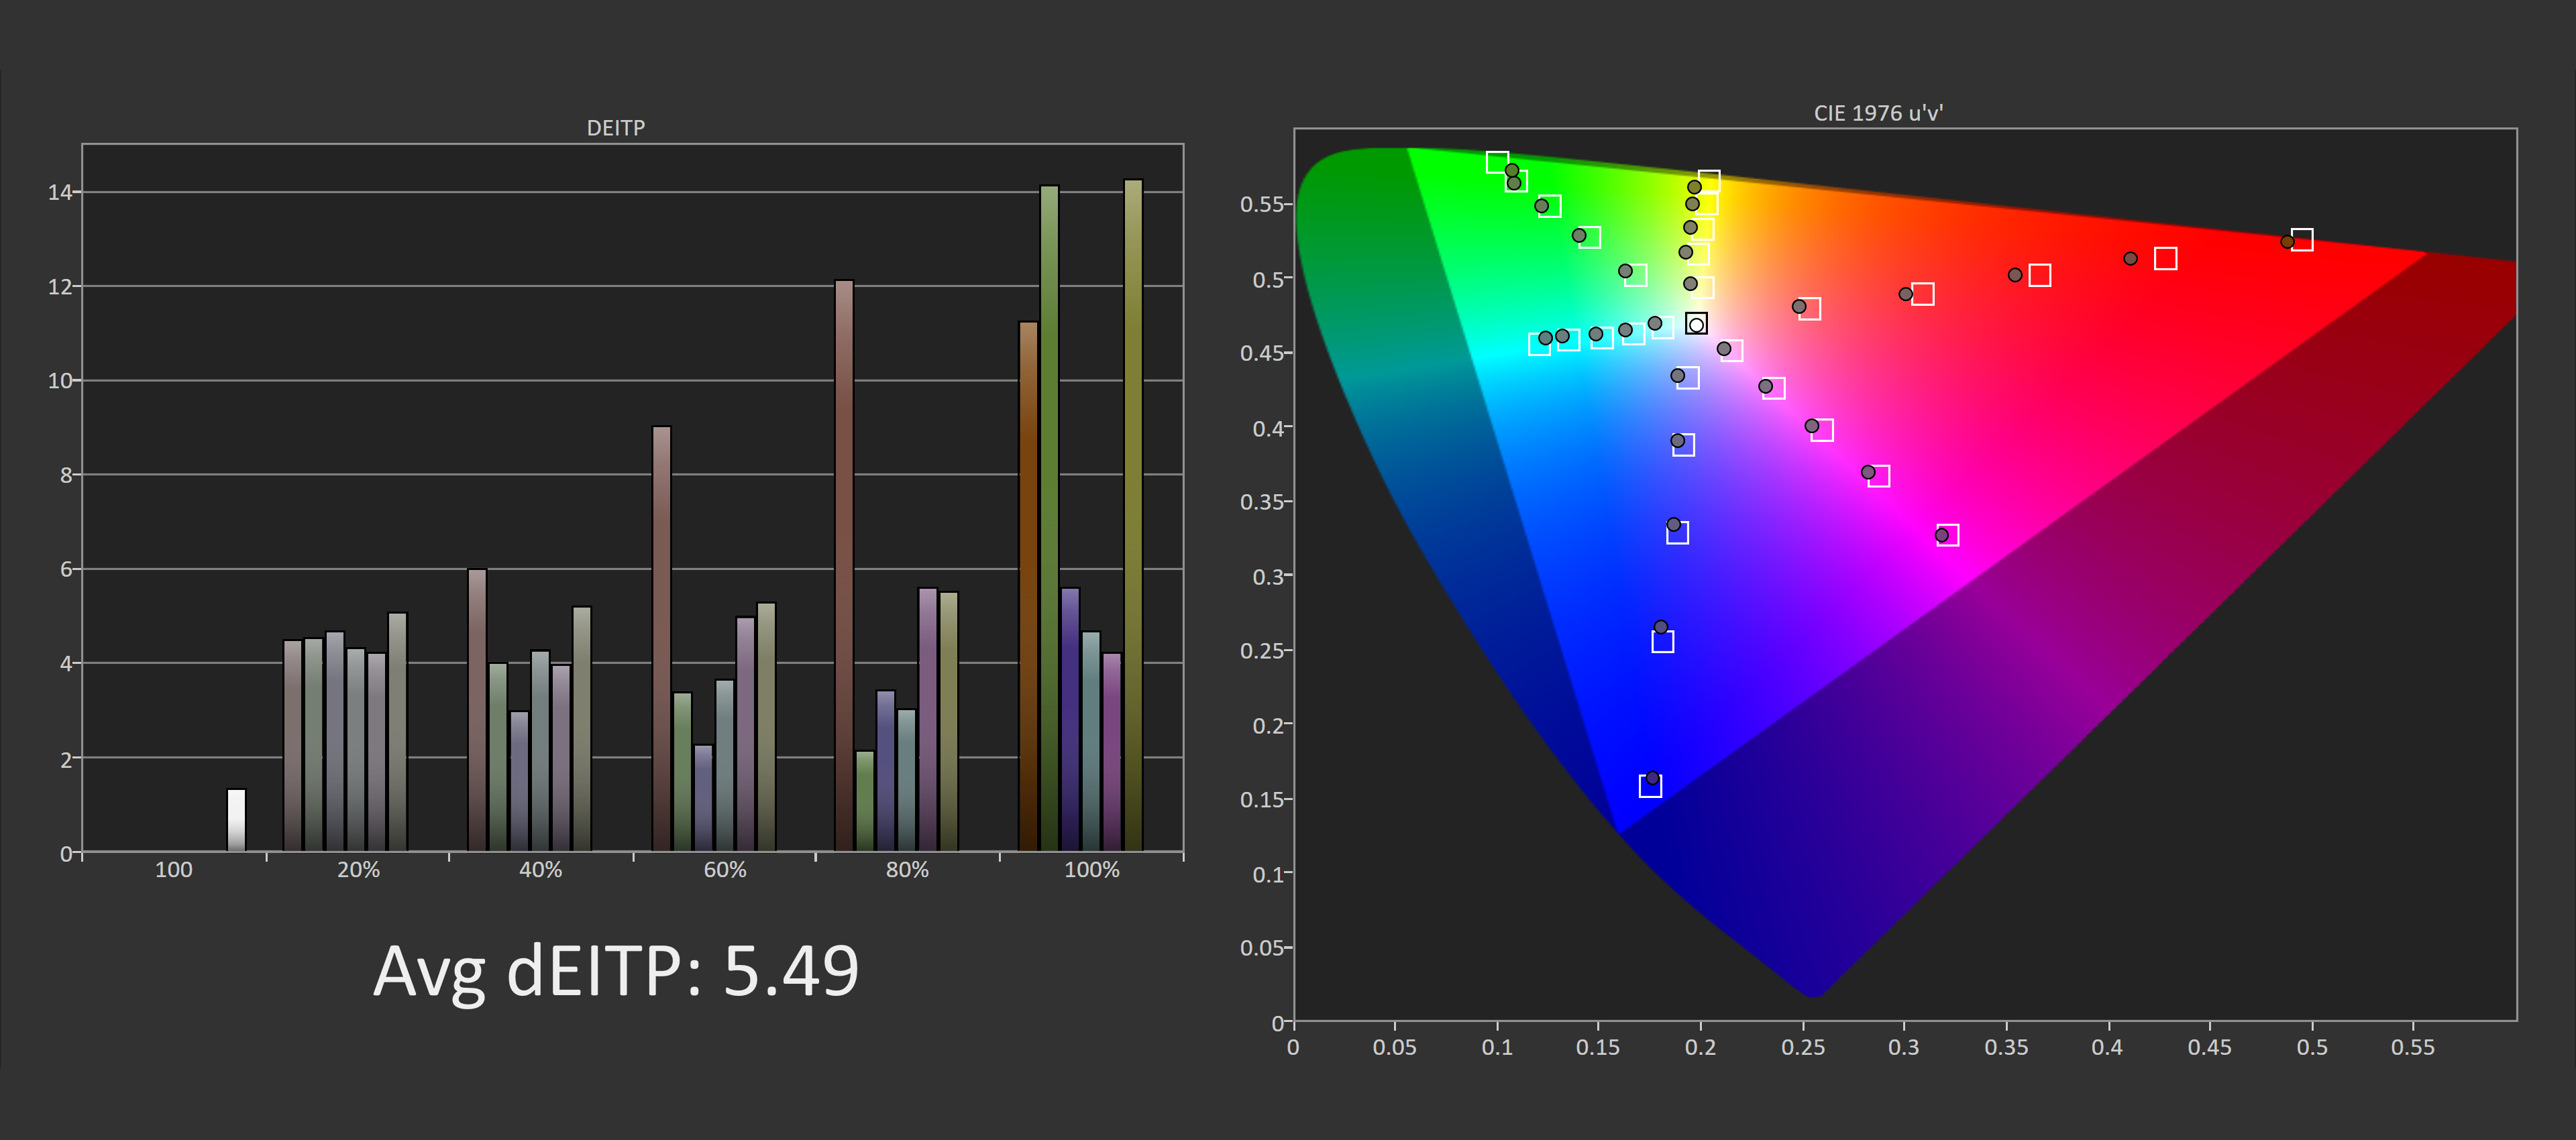The width and height of the screenshot is (2576, 1140).
Task: Click the Avg dEITP 5.49 readout
Action: coord(616,971)
